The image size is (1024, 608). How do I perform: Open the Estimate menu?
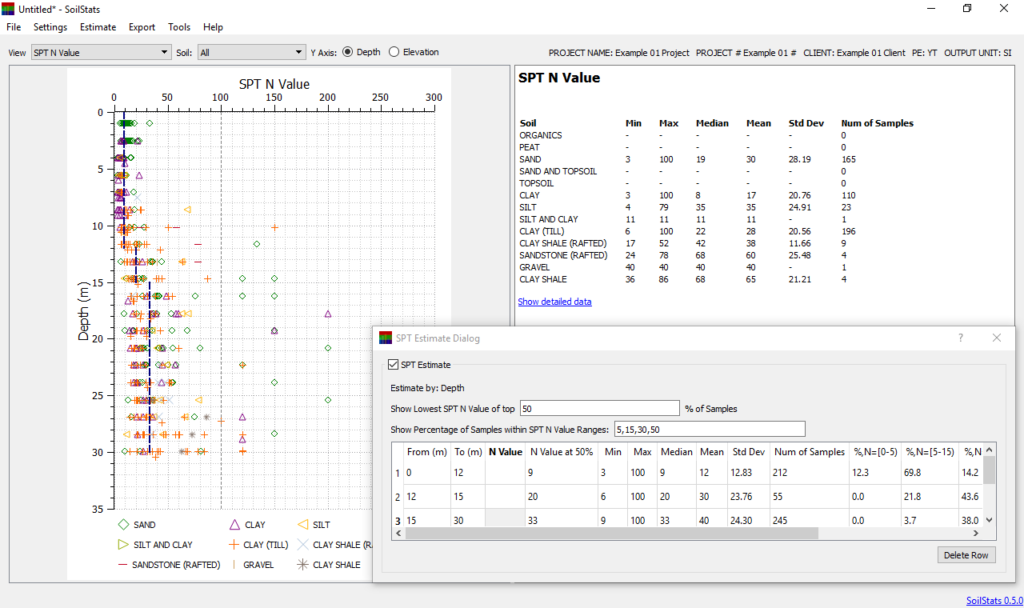[x=98, y=27]
